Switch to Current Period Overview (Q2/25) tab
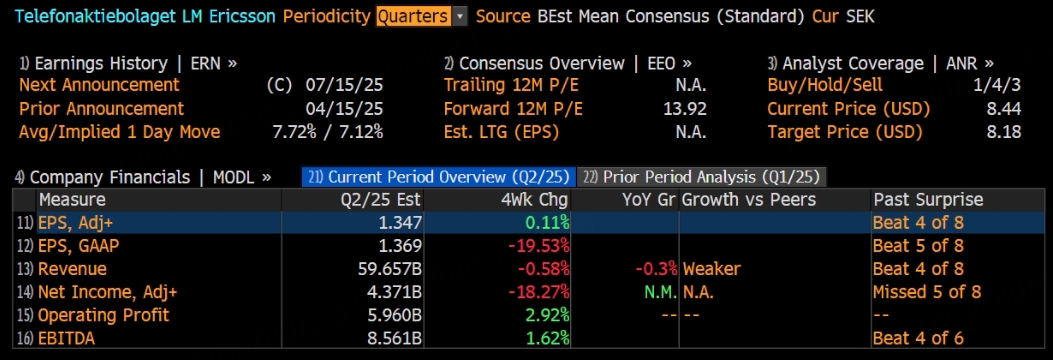 tap(439, 177)
